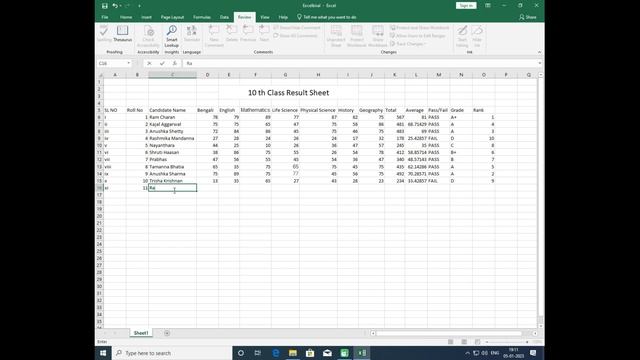This screenshot has width=640, height=360.
Task: Switch to the Insert tab
Action: 147,17
